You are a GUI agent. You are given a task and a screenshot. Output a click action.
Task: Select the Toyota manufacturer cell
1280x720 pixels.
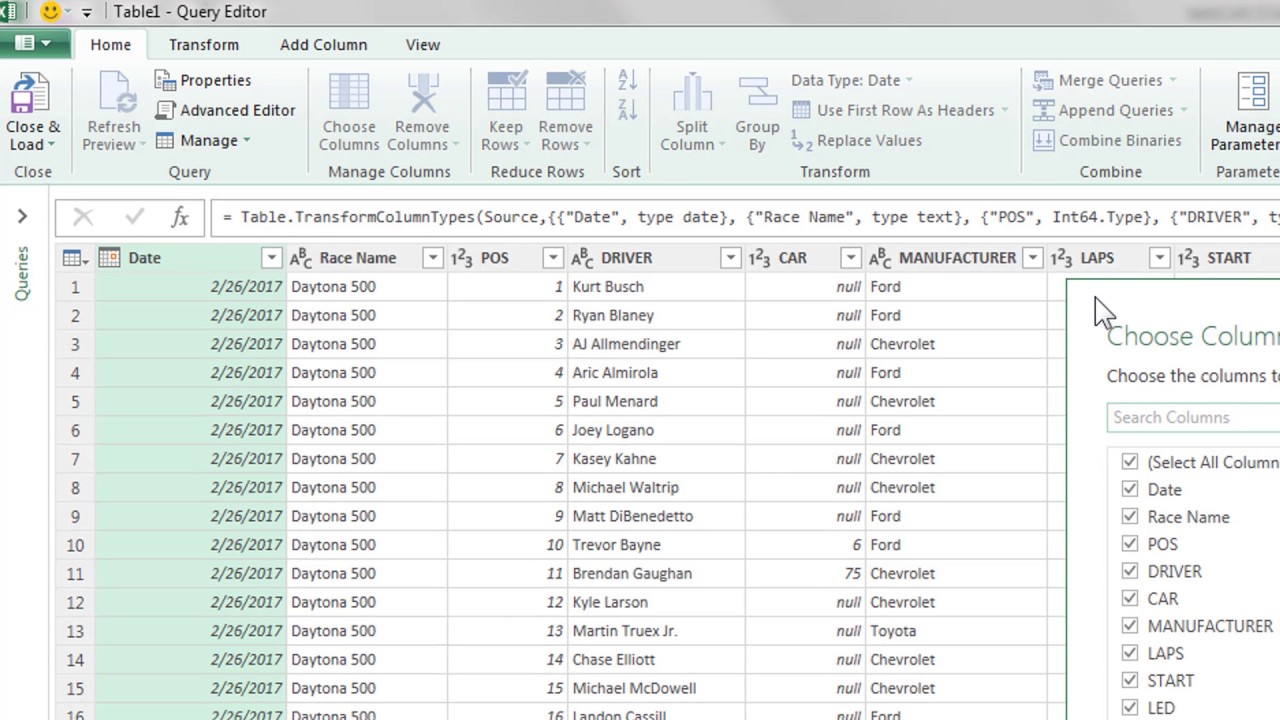click(x=955, y=631)
